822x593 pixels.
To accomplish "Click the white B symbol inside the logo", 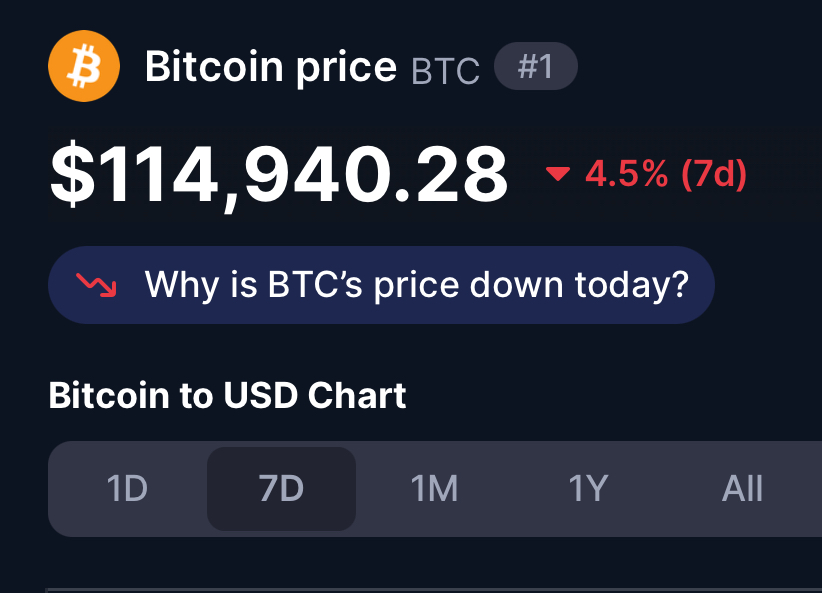I will click(84, 66).
